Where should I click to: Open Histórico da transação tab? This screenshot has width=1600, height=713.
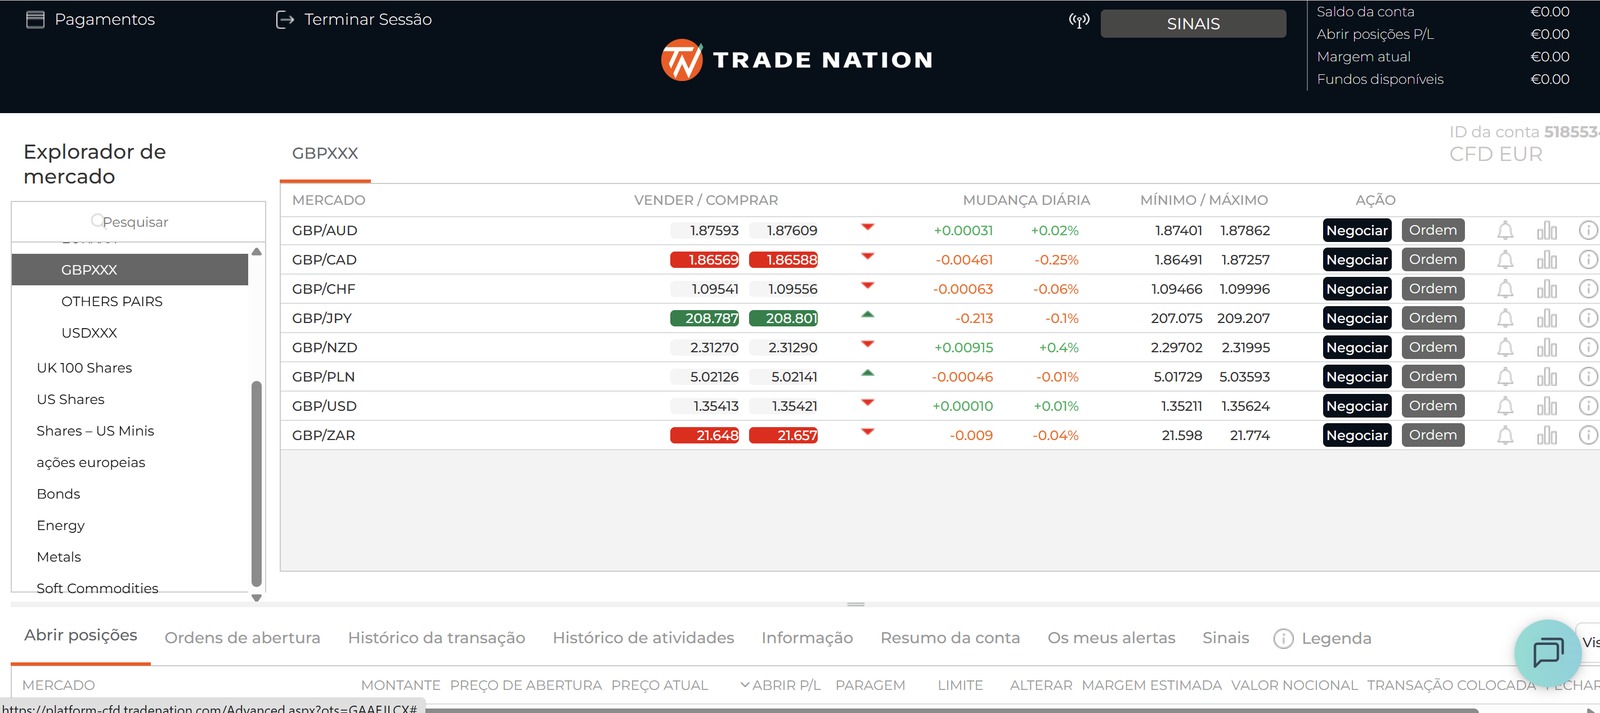(x=436, y=638)
